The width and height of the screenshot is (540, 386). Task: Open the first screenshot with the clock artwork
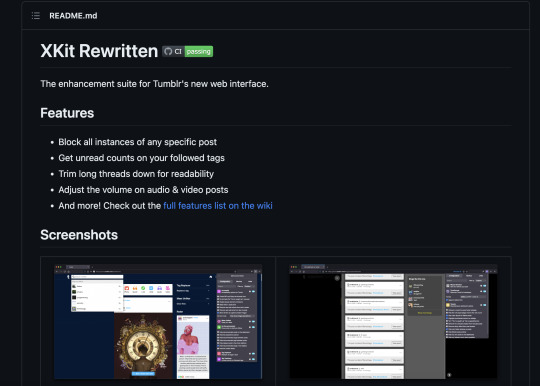158,322
